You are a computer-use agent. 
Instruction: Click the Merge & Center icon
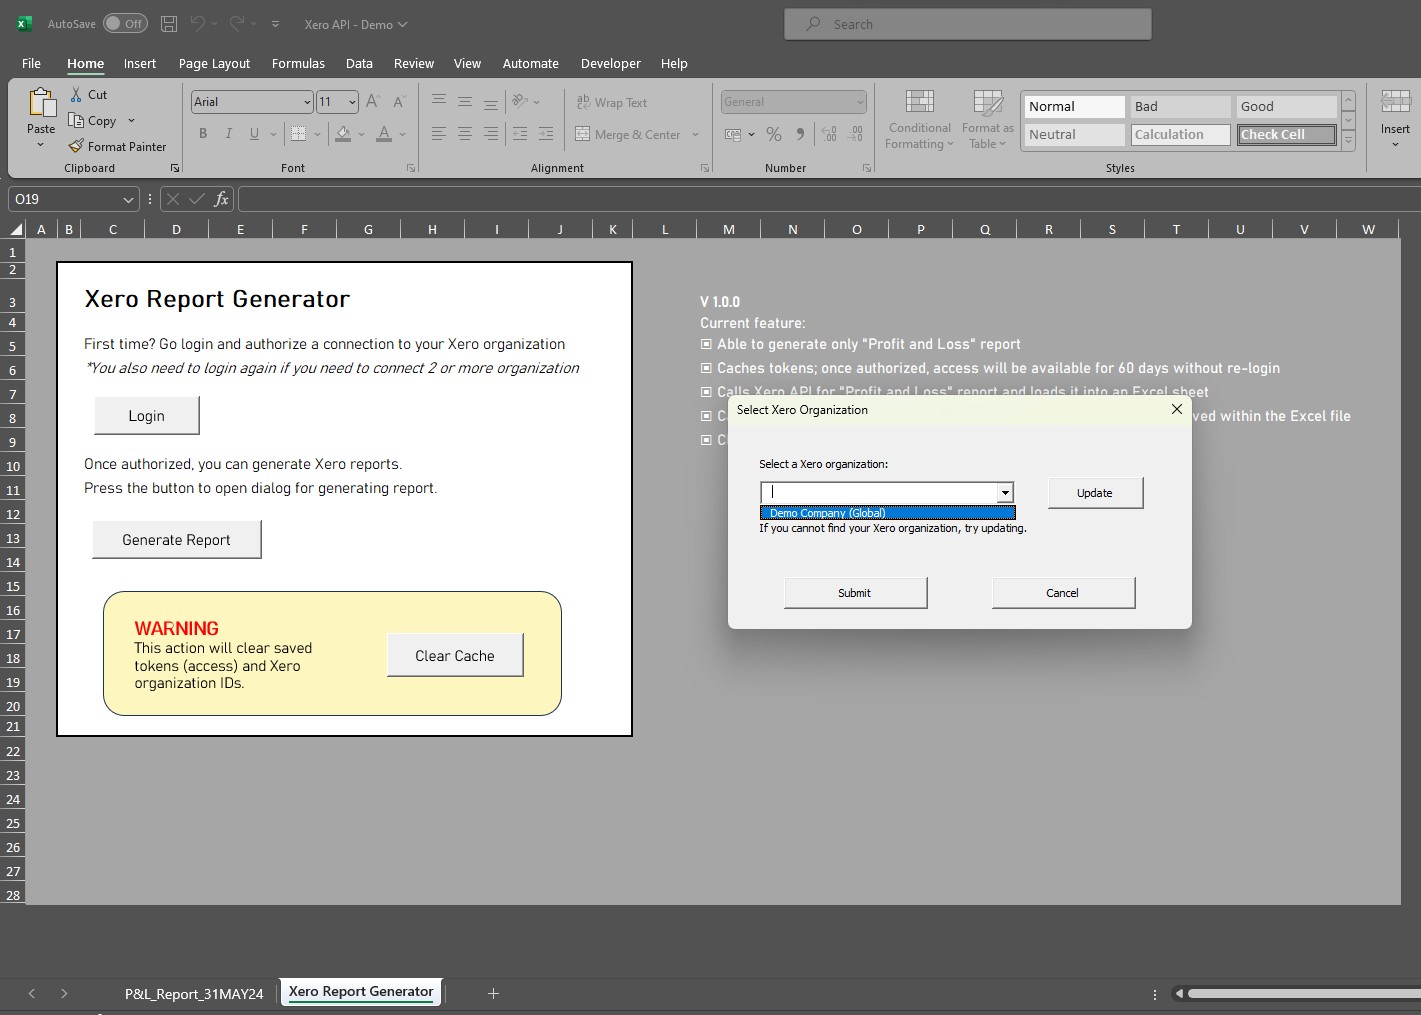click(x=583, y=134)
